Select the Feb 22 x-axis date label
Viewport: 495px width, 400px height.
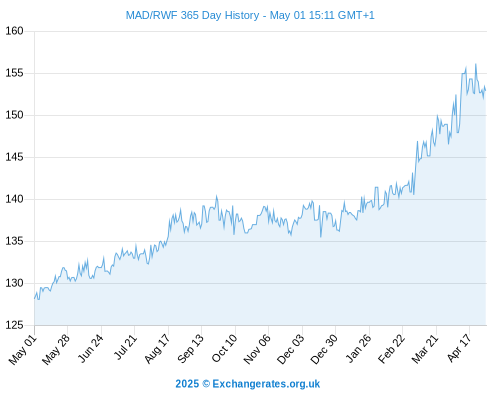pyautogui.click(x=391, y=349)
